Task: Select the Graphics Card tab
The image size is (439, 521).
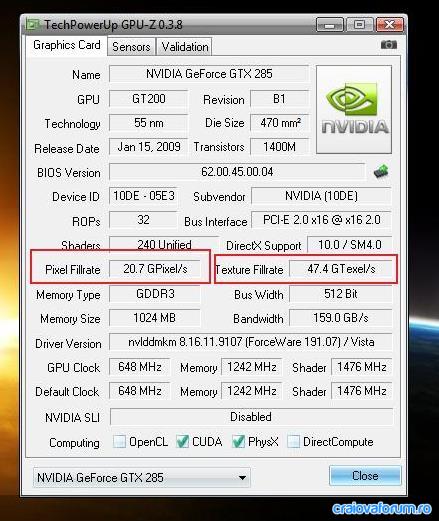Action: (x=67, y=45)
